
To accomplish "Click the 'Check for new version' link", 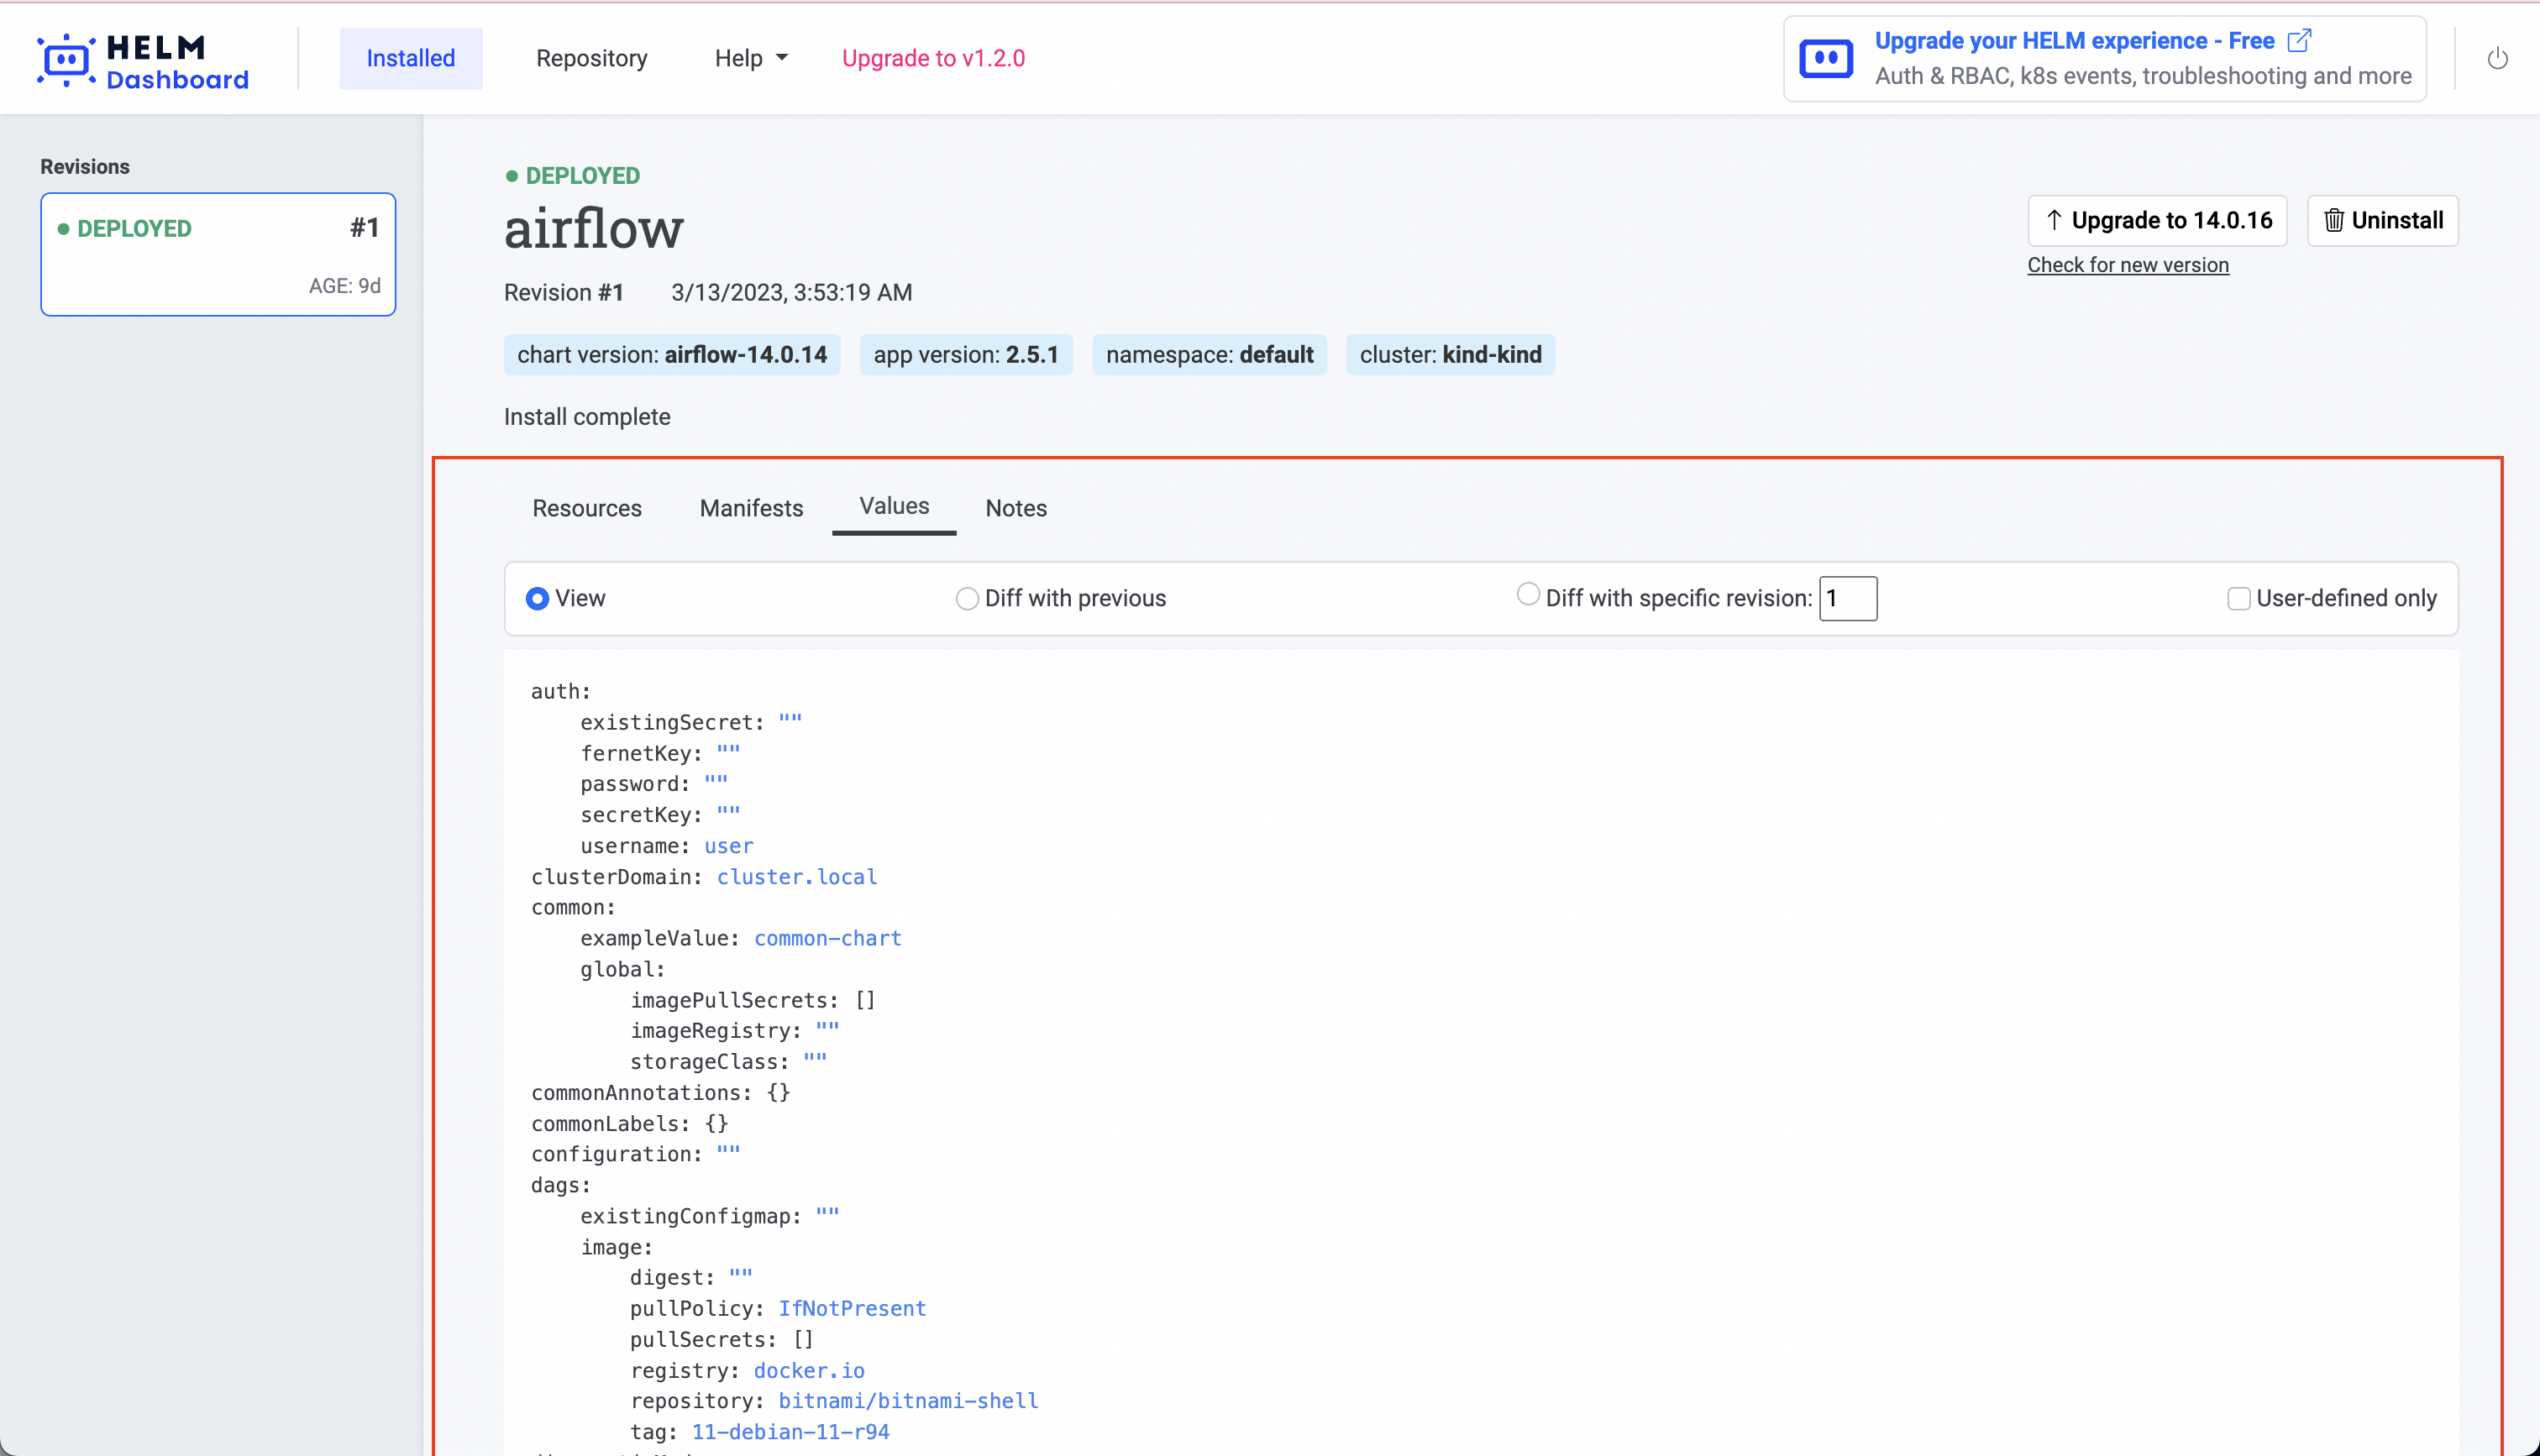I will (2128, 264).
